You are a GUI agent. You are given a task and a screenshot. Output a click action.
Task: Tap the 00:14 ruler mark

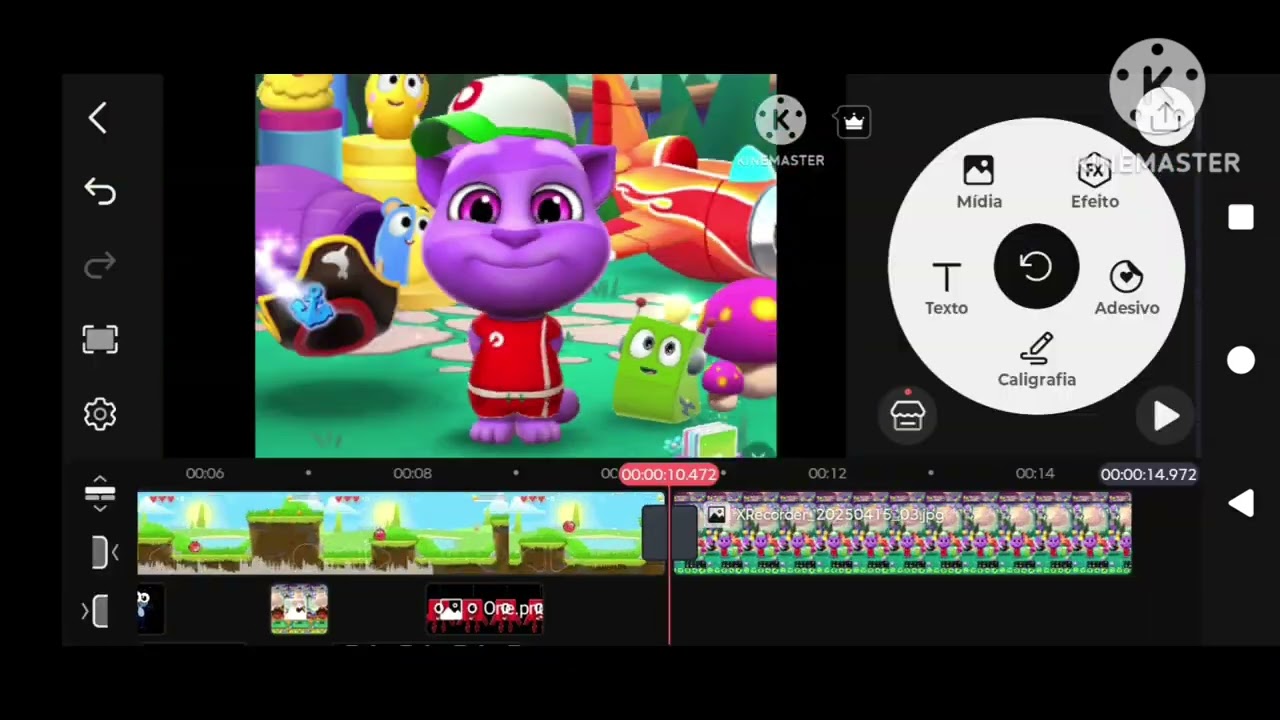[x=1035, y=473]
